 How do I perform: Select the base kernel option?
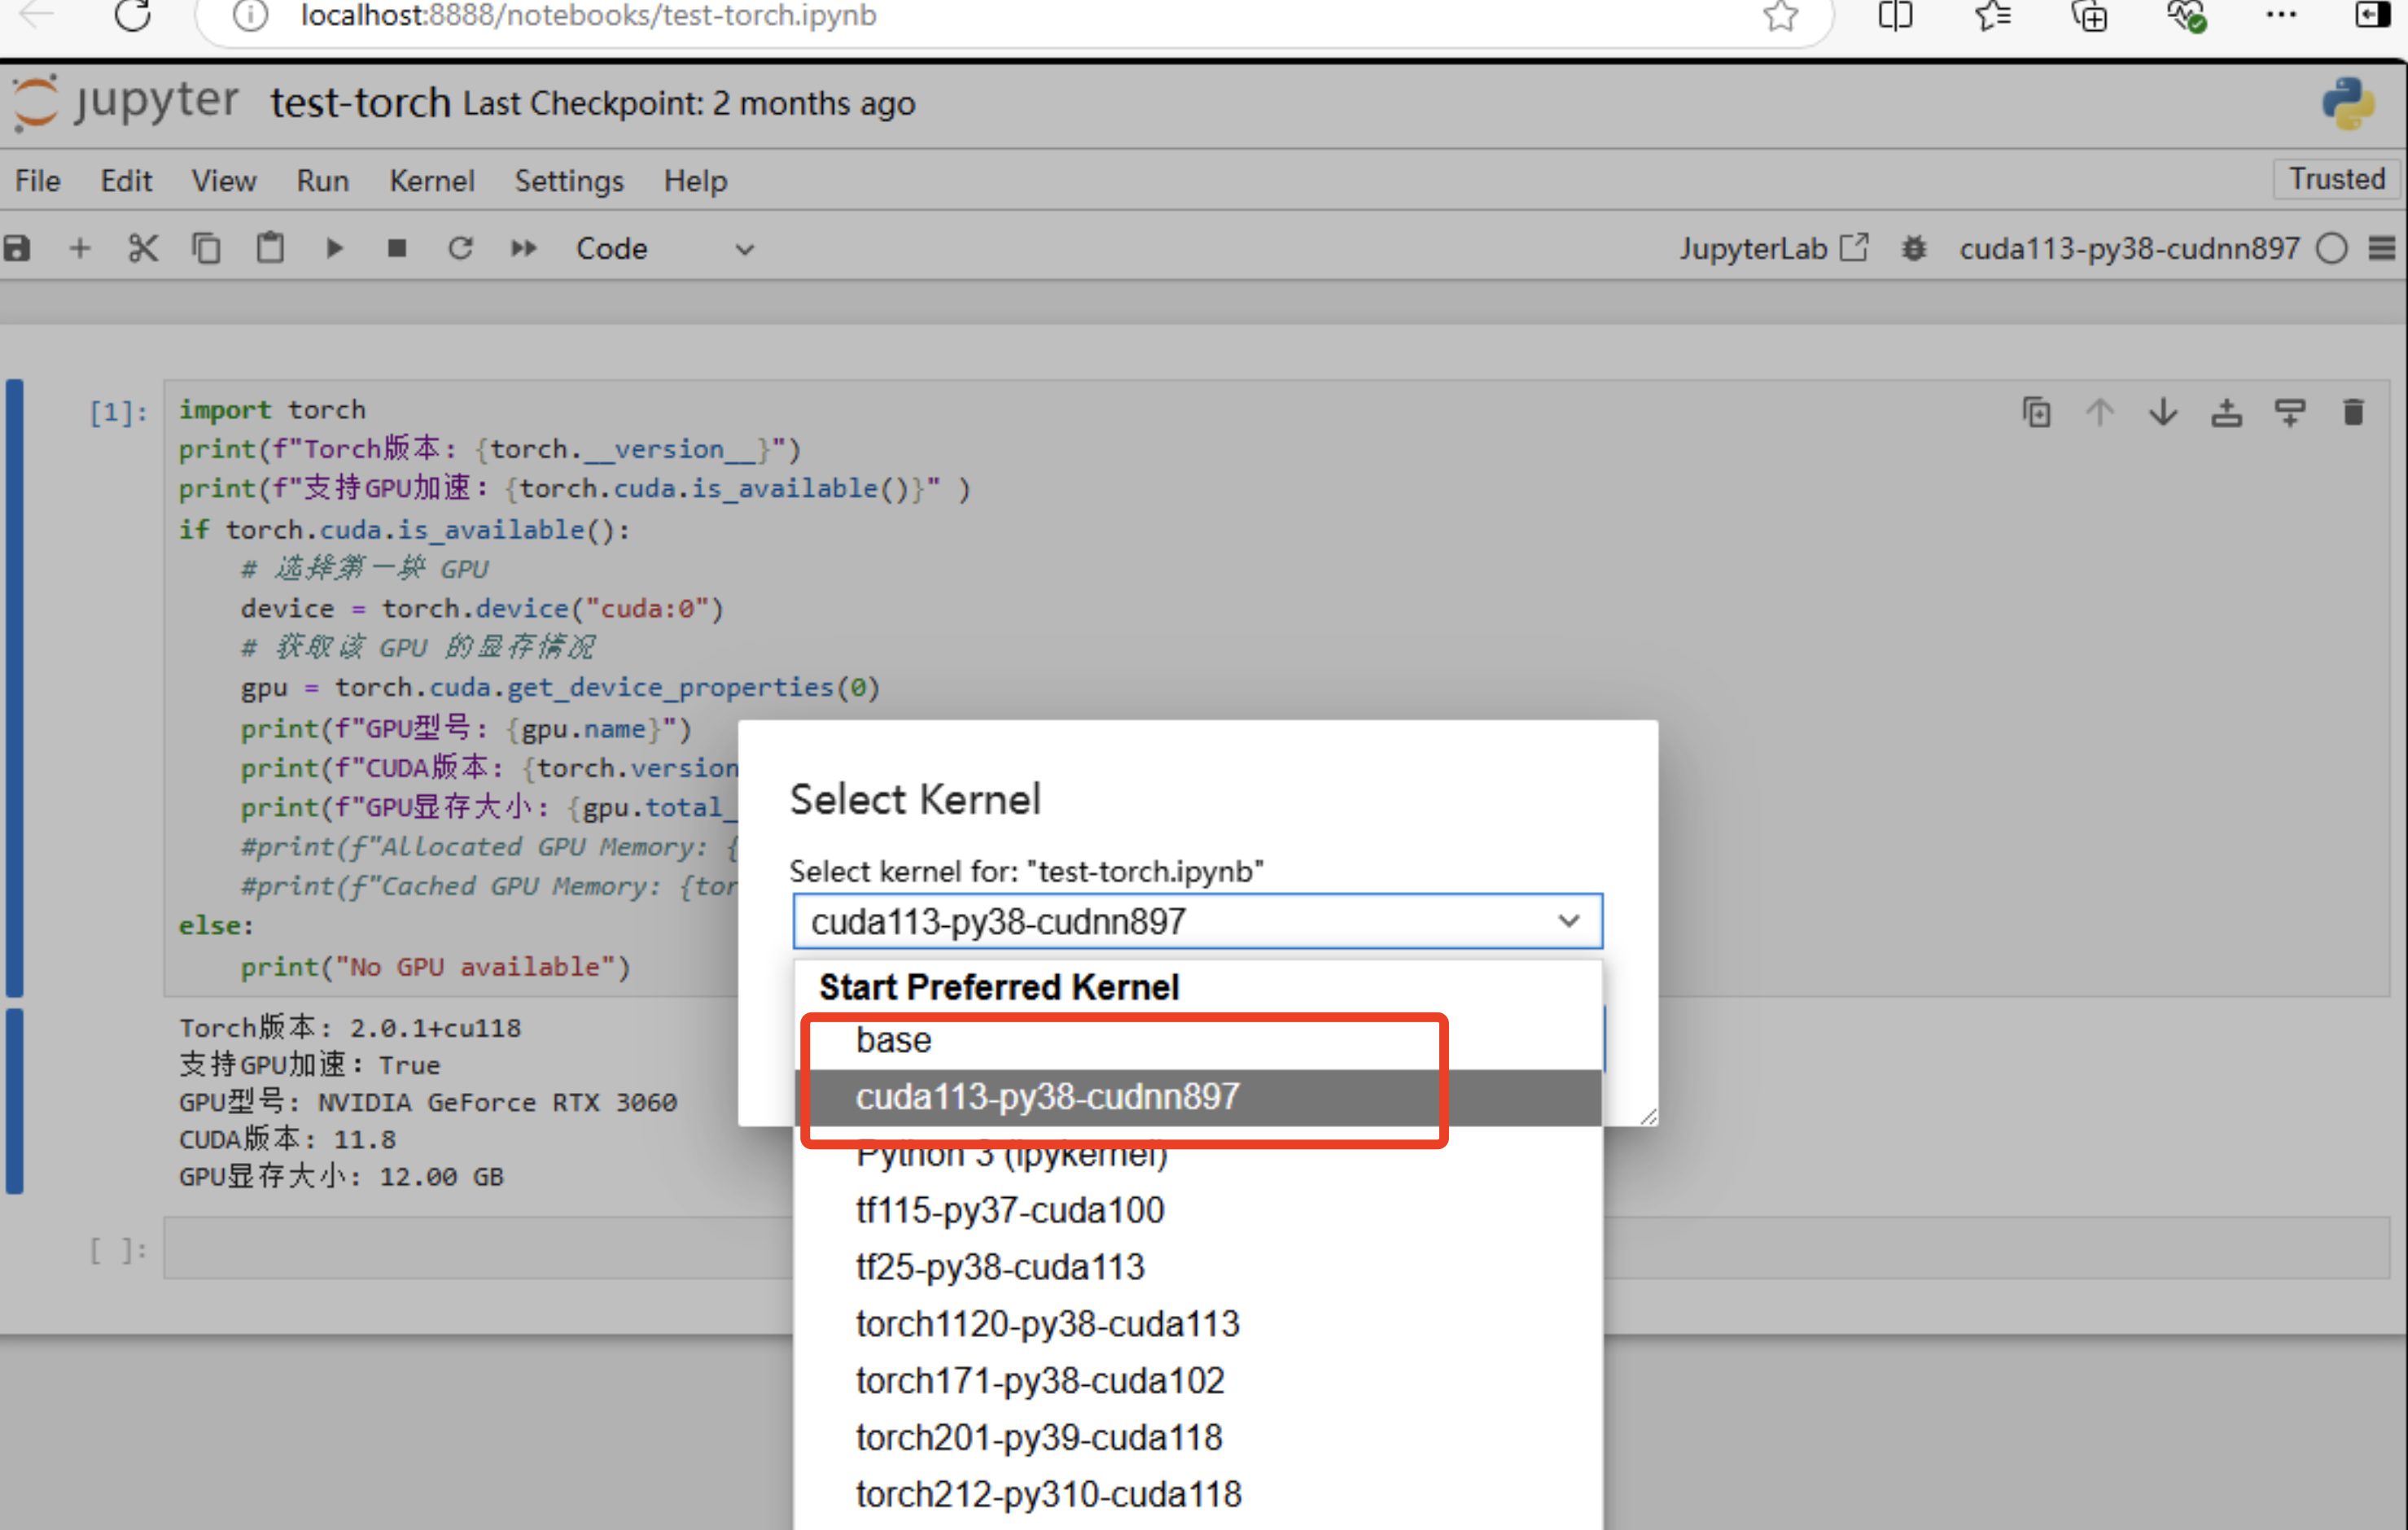(1198, 1040)
